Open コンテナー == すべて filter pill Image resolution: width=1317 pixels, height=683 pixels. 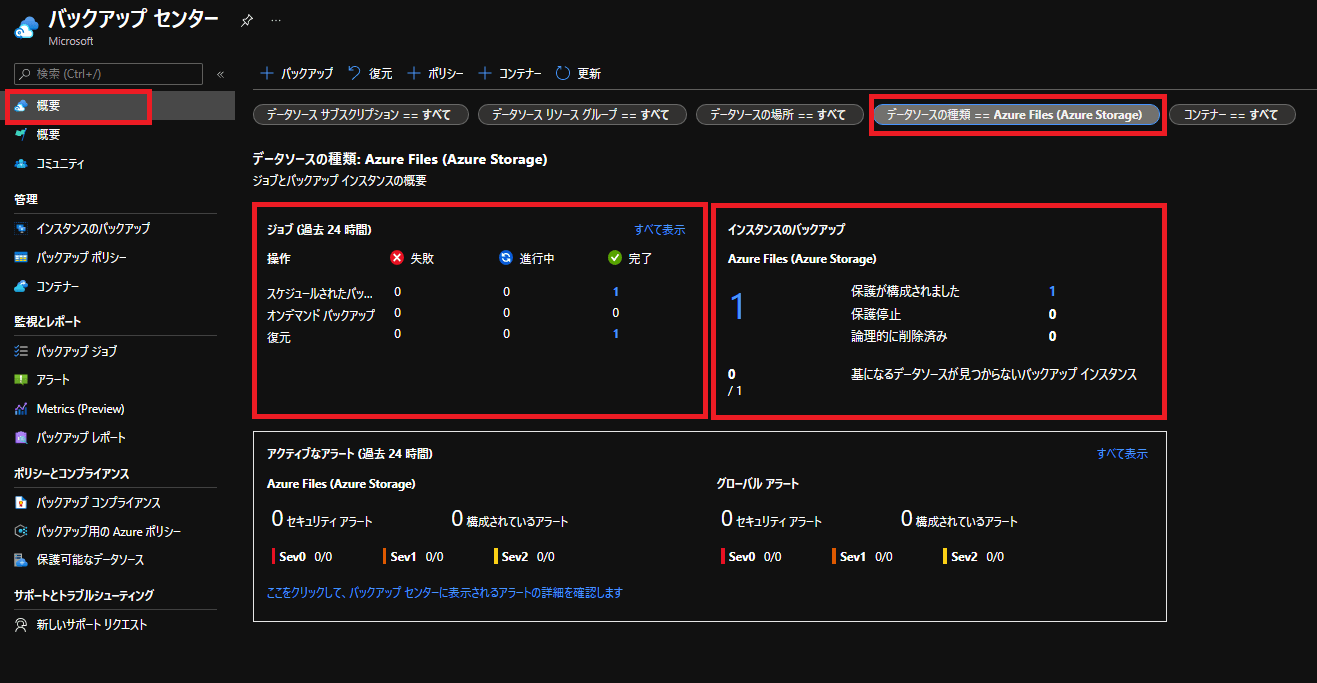coord(1232,115)
